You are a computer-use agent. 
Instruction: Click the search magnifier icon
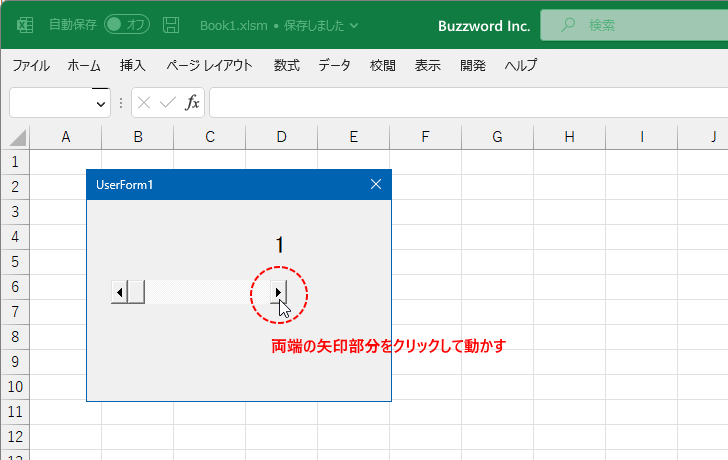[x=567, y=25]
